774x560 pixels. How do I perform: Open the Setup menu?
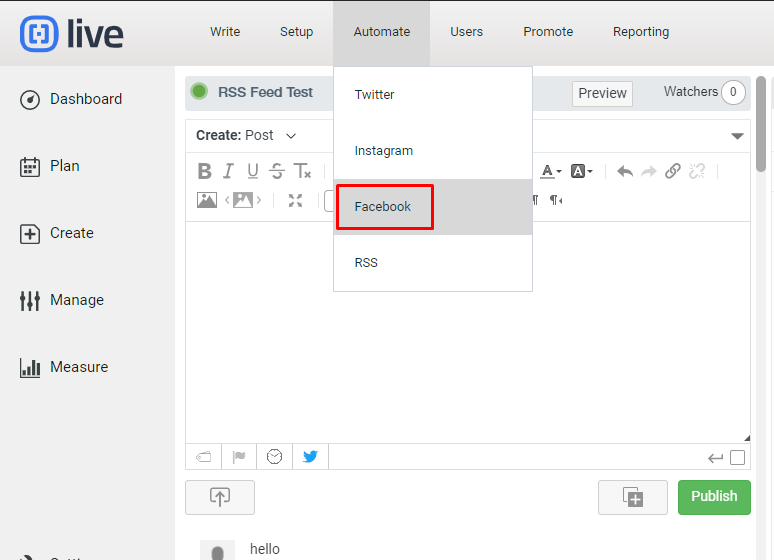pos(297,32)
